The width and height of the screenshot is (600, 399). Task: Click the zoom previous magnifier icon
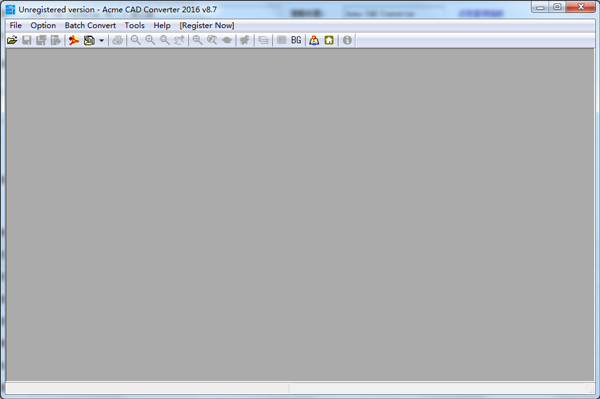(x=212, y=40)
